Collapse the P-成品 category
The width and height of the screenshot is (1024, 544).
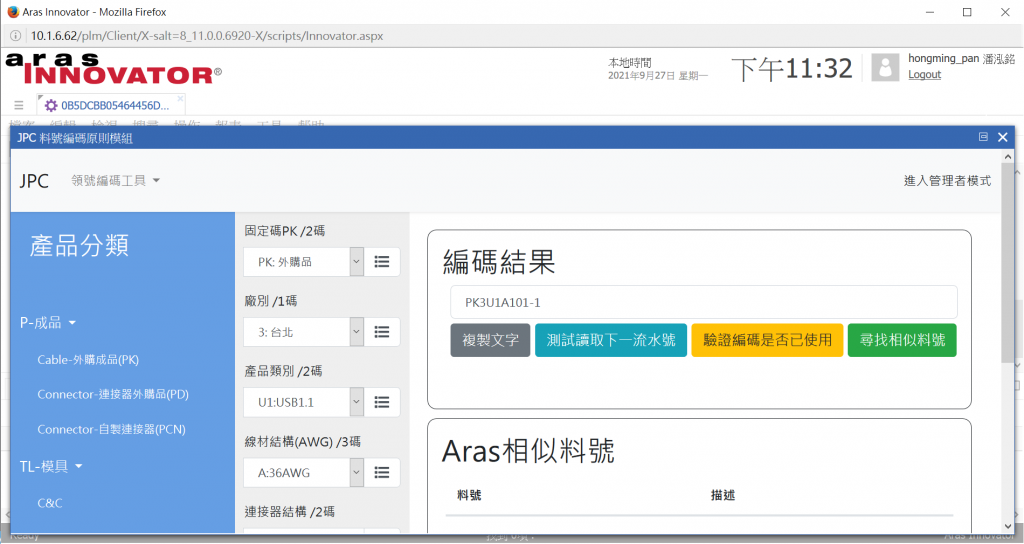48,323
